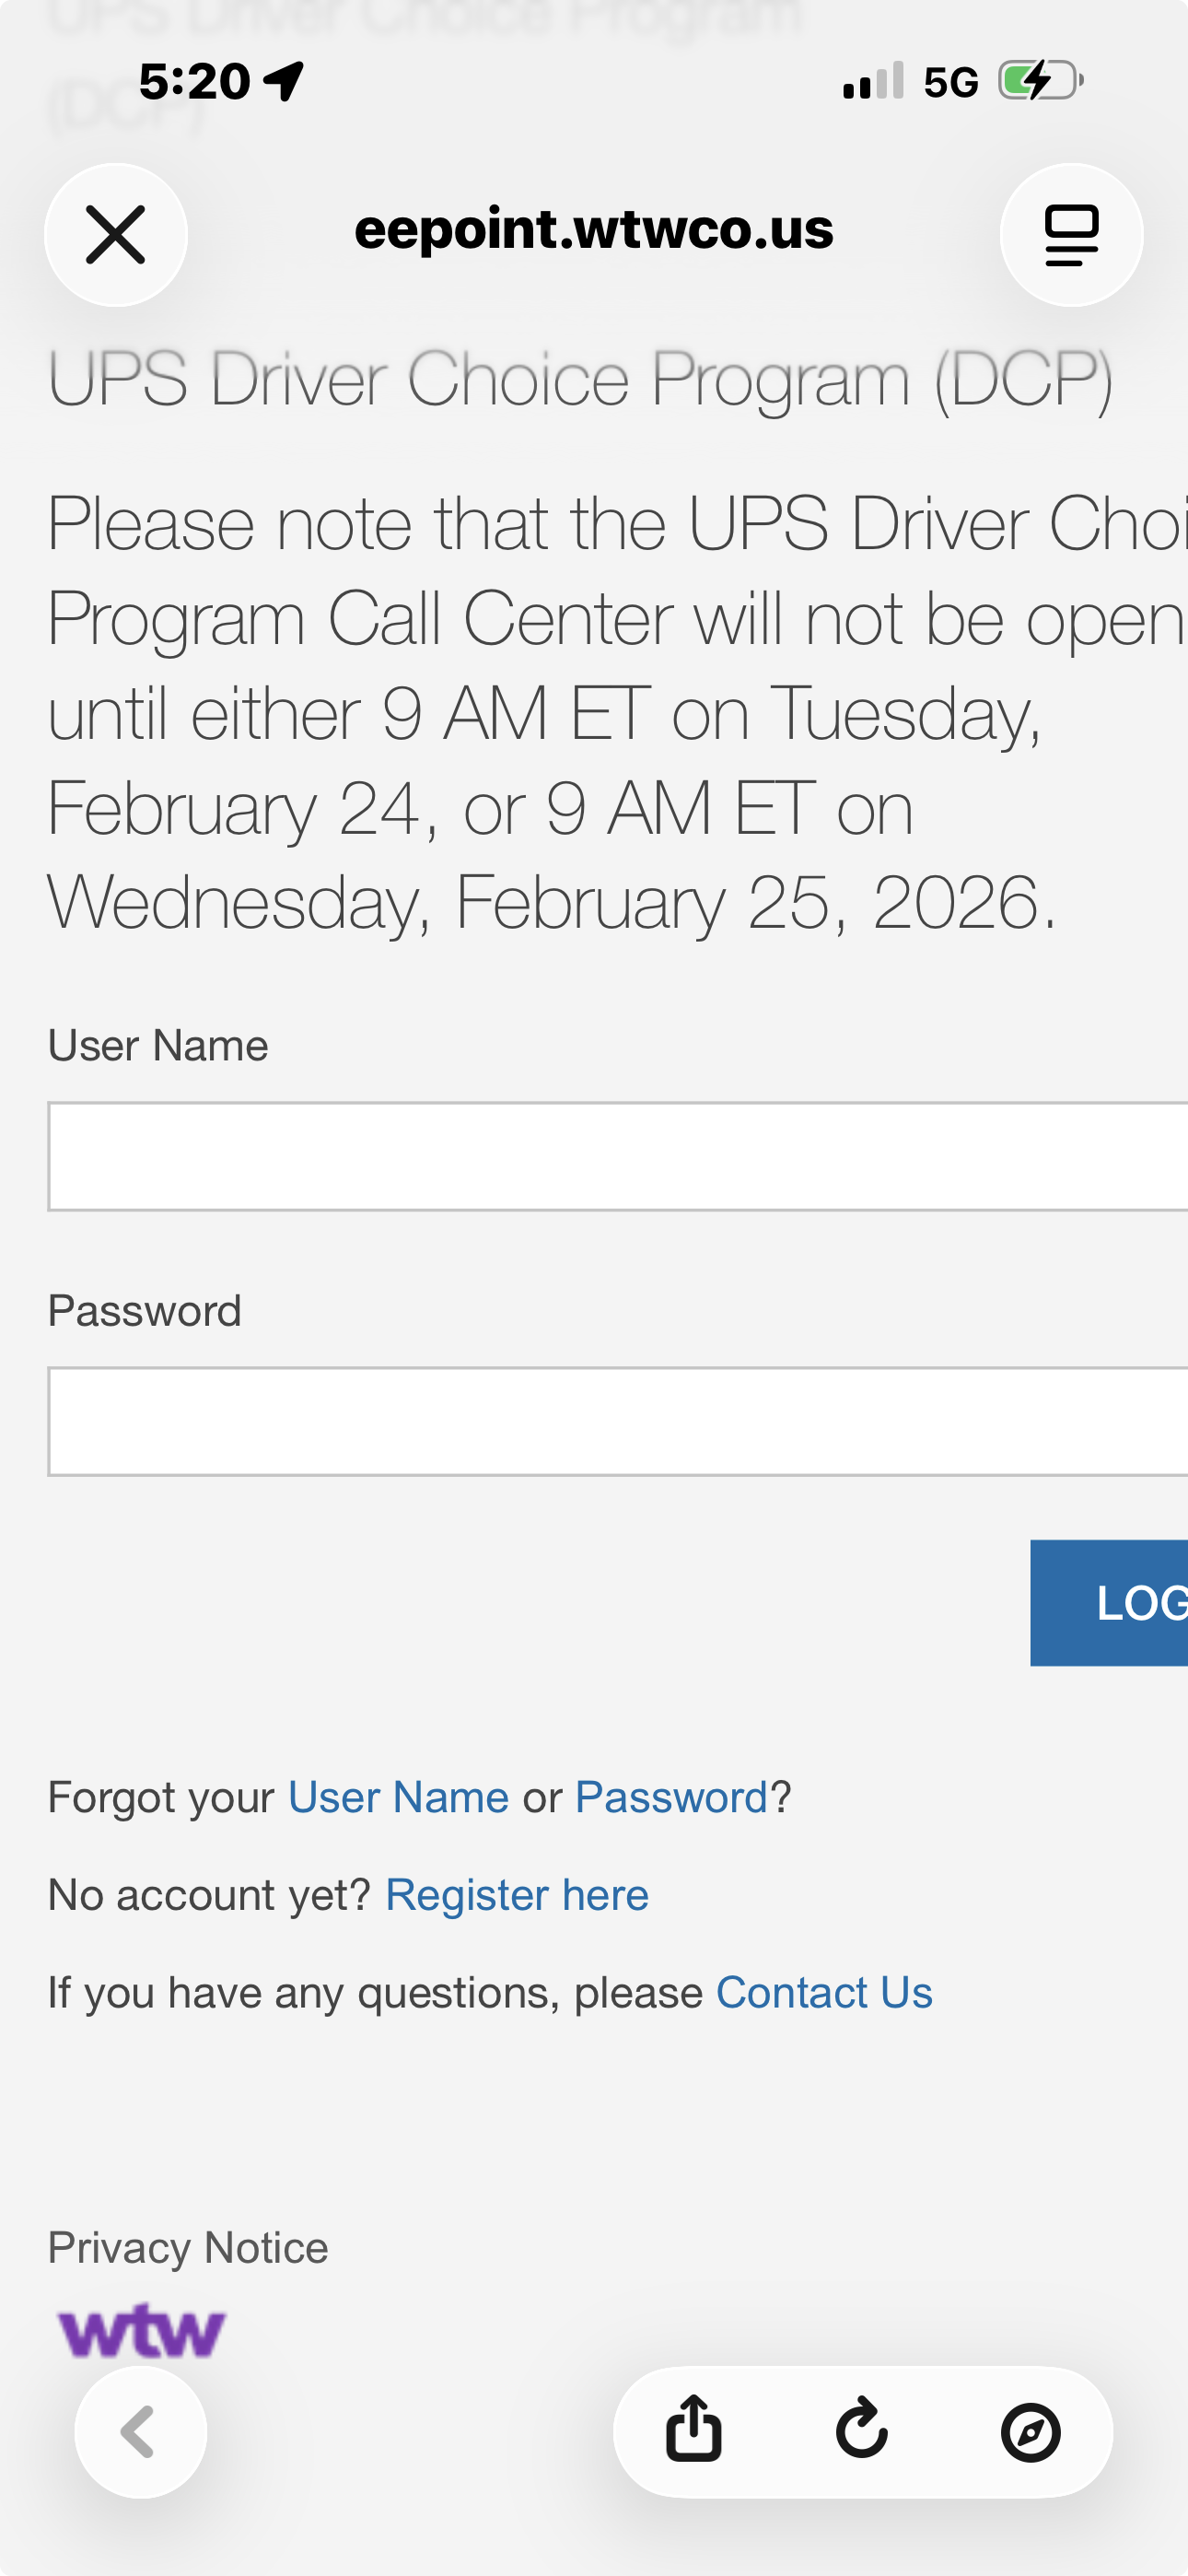Open the page menu icon beside the URL
The width and height of the screenshot is (1188, 2576).
[1071, 235]
